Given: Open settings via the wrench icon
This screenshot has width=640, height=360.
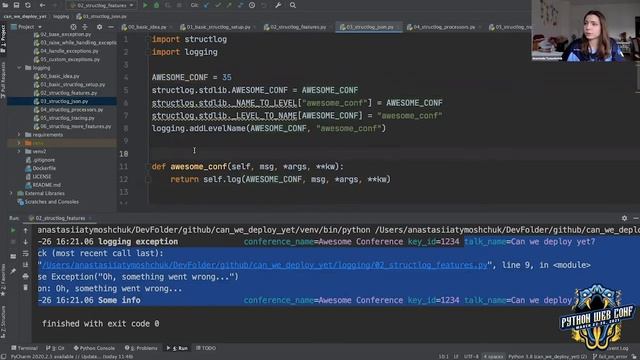Looking at the screenshot, I should pos(278,5).
